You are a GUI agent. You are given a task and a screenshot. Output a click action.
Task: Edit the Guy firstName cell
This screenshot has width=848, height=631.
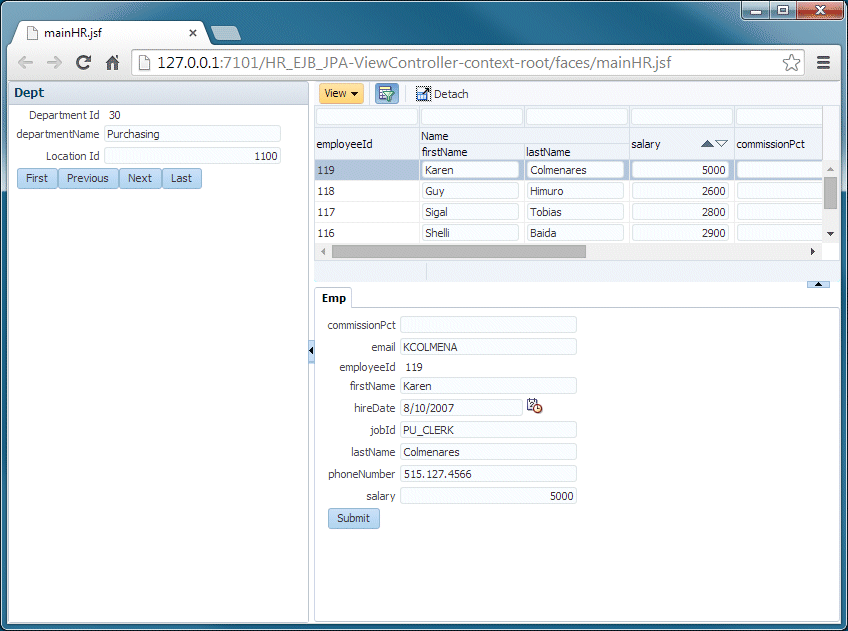click(x=470, y=191)
